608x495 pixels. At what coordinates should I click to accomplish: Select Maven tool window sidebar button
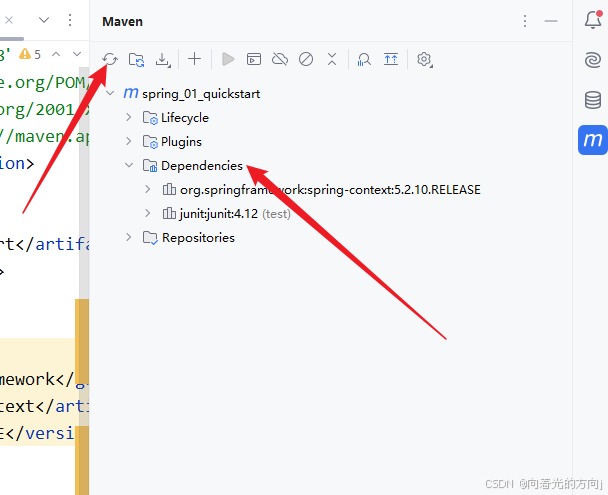tap(592, 140)
